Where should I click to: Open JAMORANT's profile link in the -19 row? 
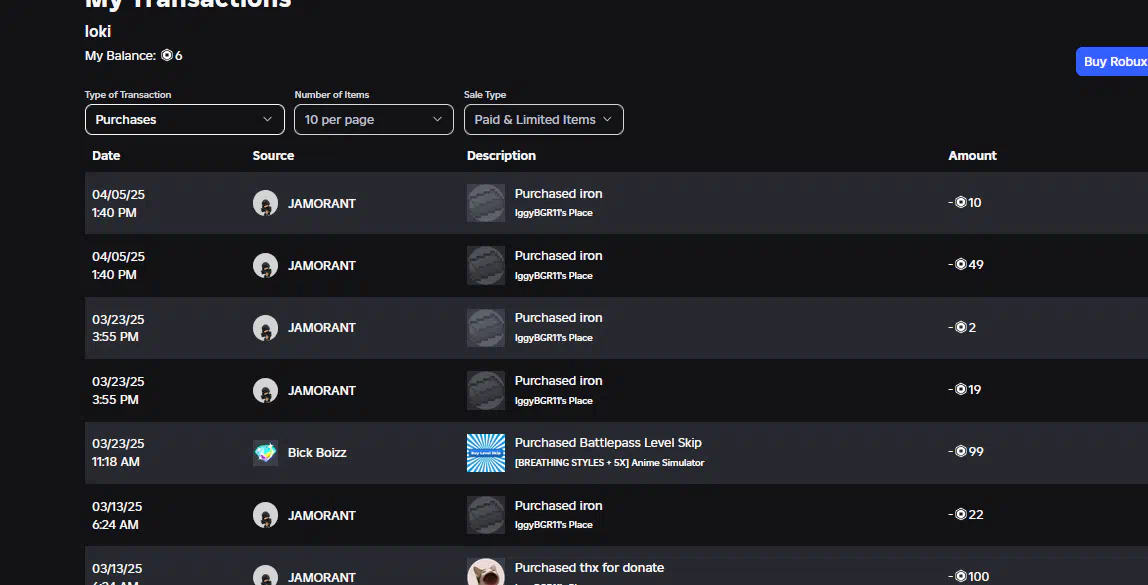[321, 391]
